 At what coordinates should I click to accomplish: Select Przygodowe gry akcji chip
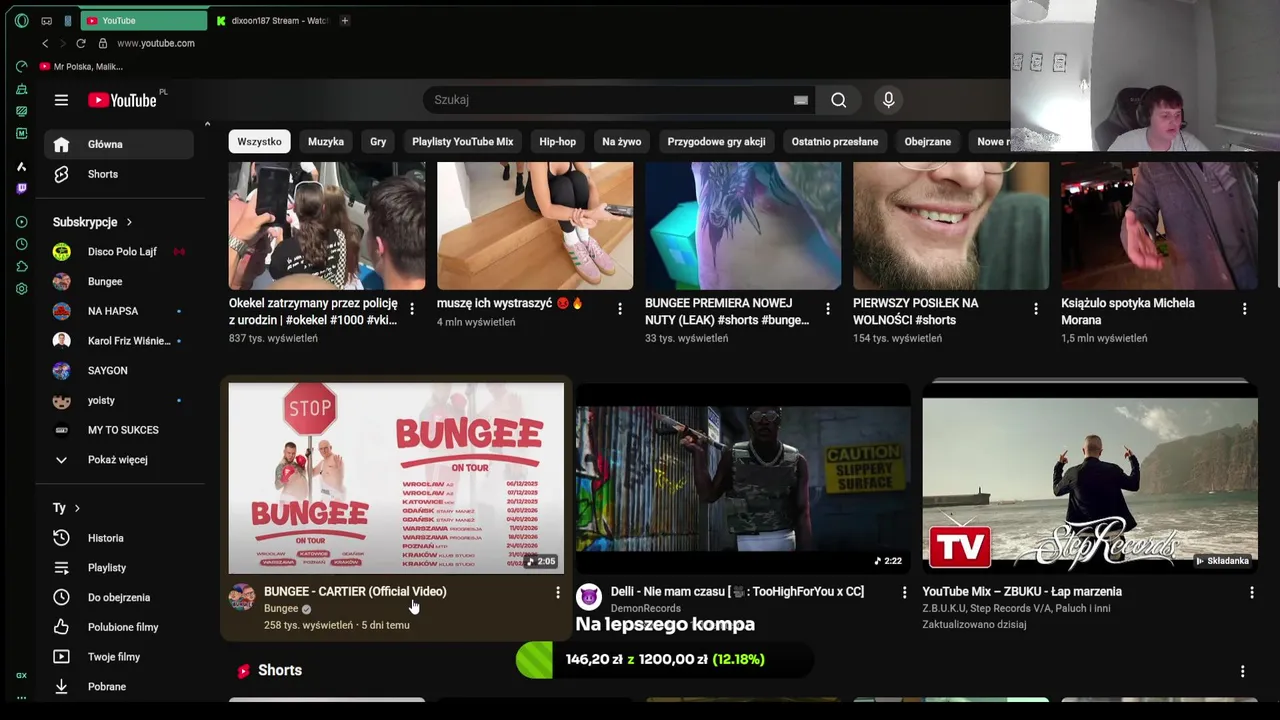(x=717, y=142)
